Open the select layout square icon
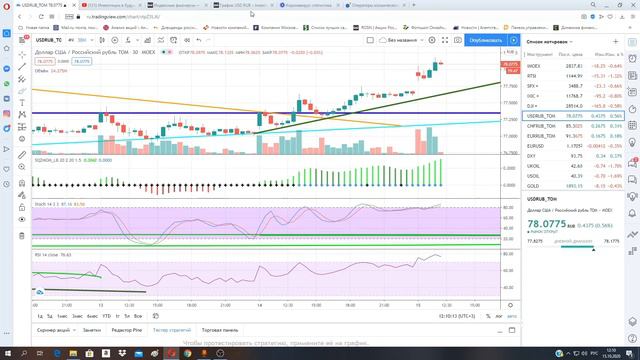 (x=370, y=40)
